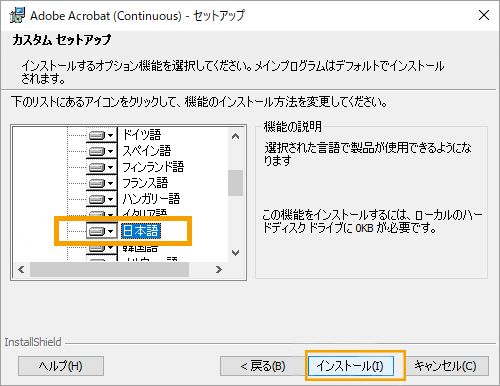Click the インストール(I) button
Image resolution: width=500 pixels, height=386 pixels.
pos(351,366)
